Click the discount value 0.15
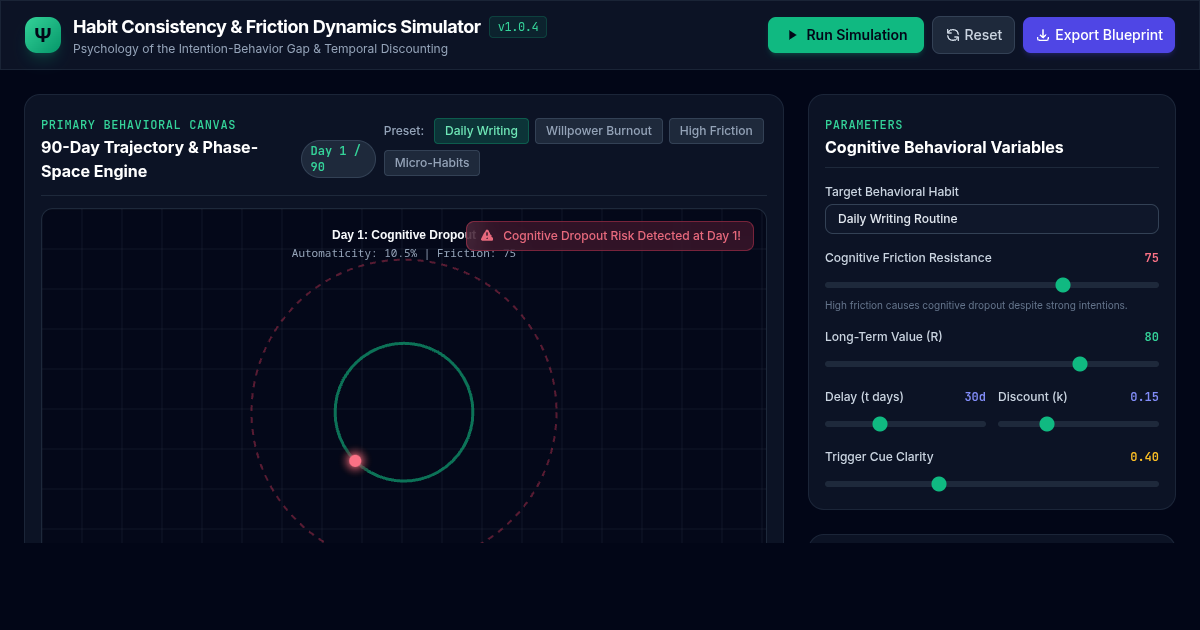 point(1144,397)
